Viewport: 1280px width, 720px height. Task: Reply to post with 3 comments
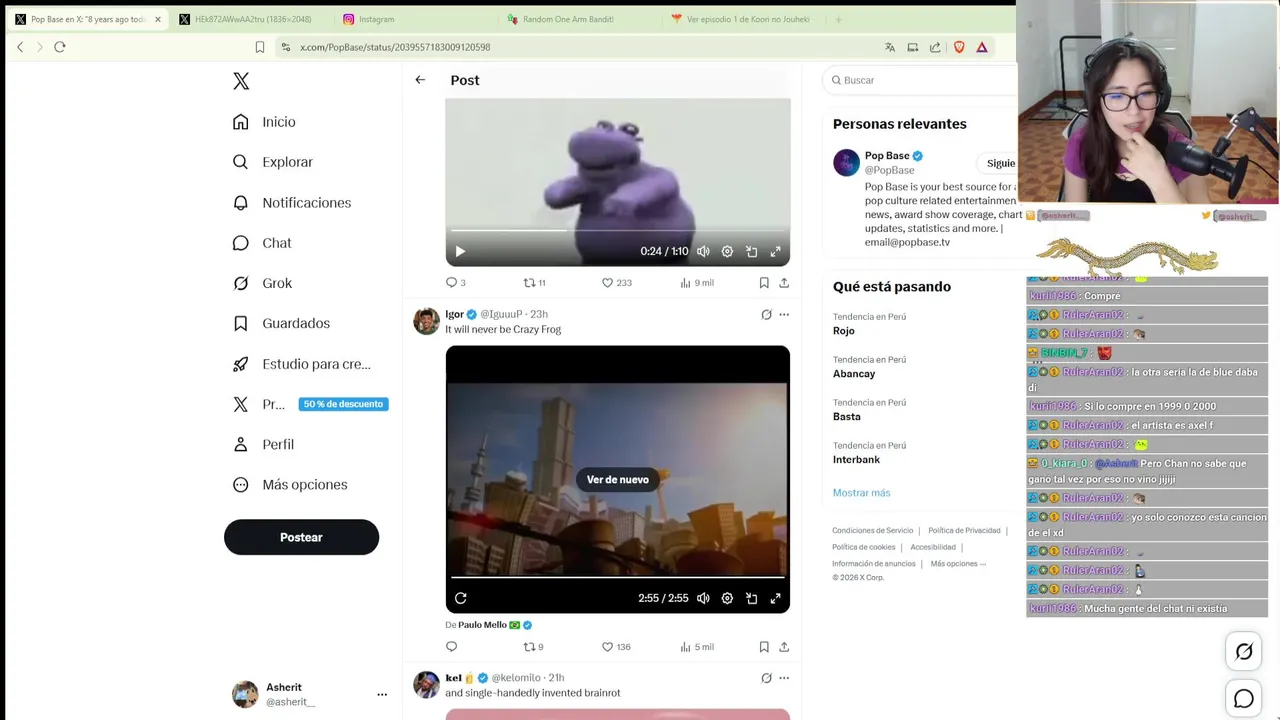pos(455,283)
